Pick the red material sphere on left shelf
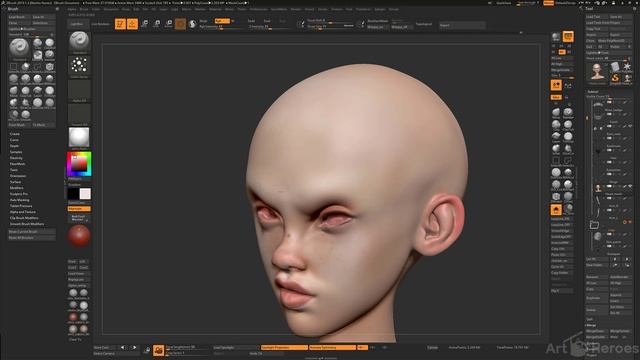Viewport: 640px width, 360px height. [79, 236]
